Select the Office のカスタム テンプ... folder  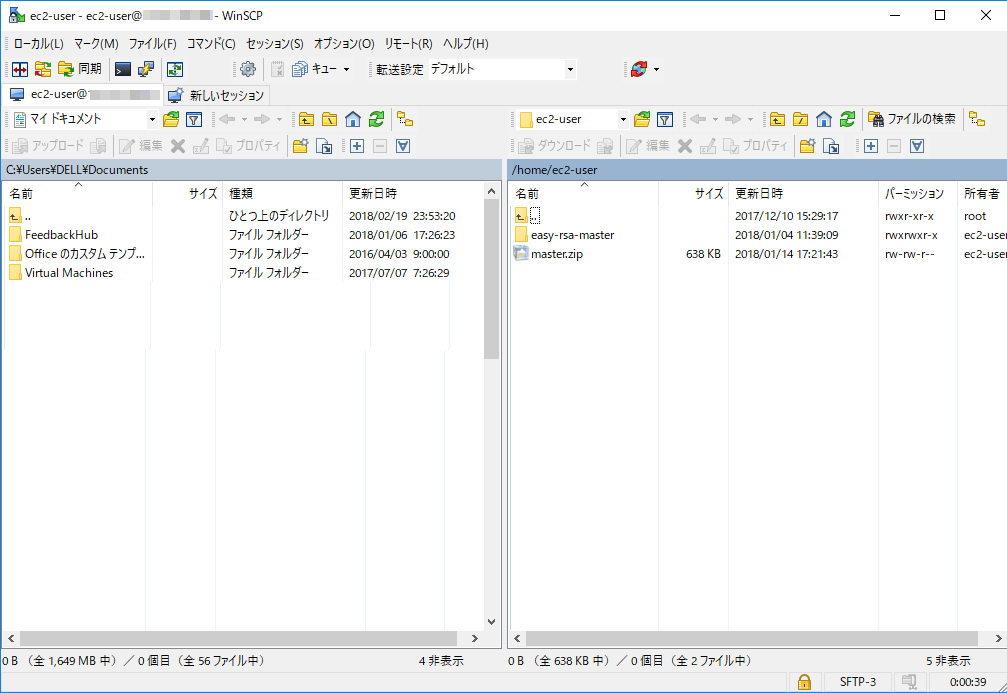tap(85, 254)
